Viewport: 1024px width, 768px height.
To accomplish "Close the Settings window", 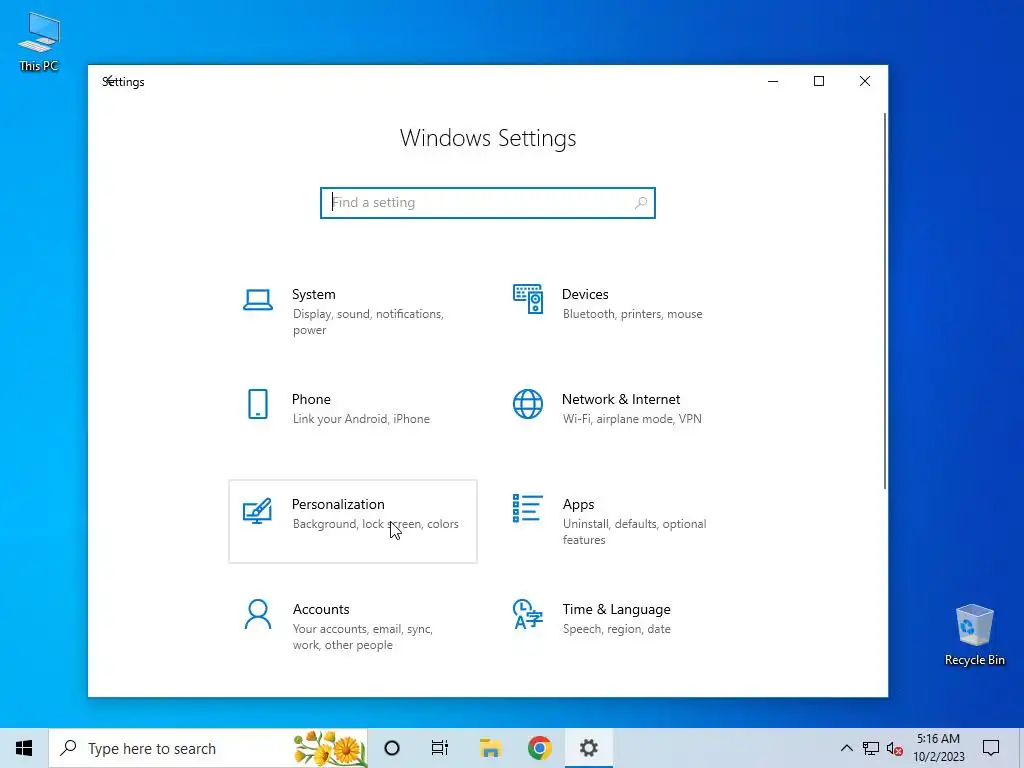I will point(865,81).
